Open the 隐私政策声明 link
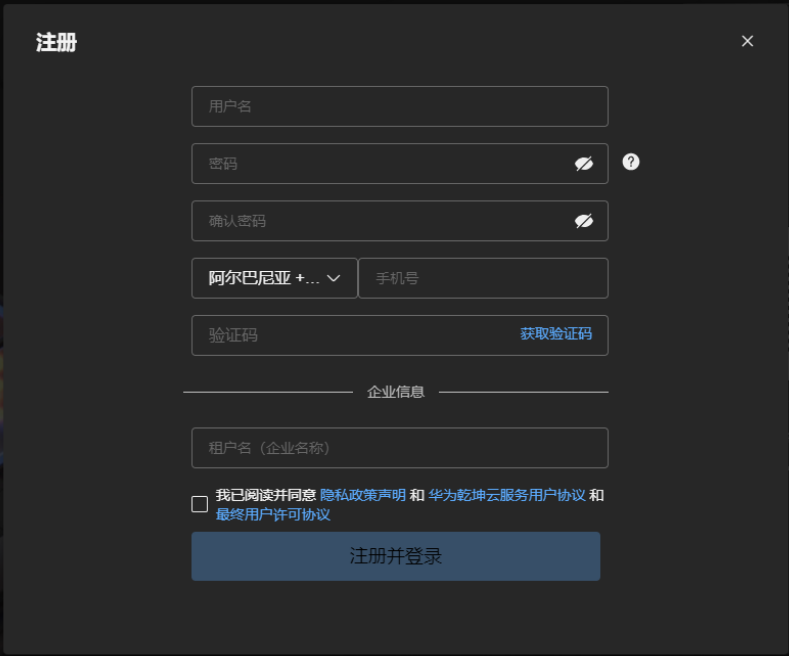Image resolution: width=789 pixels, height=656 pixels. coord(363,495)
